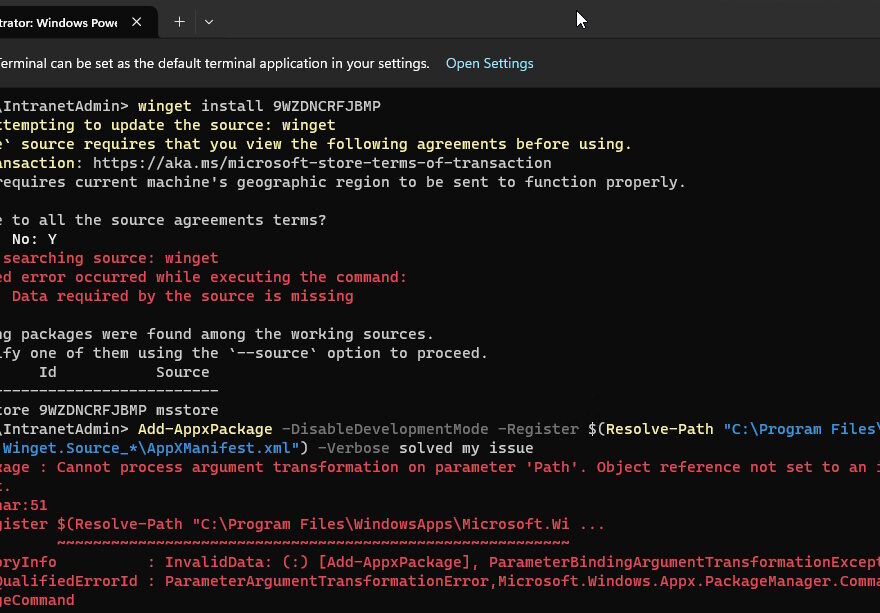The width and height of the screenshot is (880, 613).
Task: Expand the new tab profile dropdown
Action: [208, 21]
